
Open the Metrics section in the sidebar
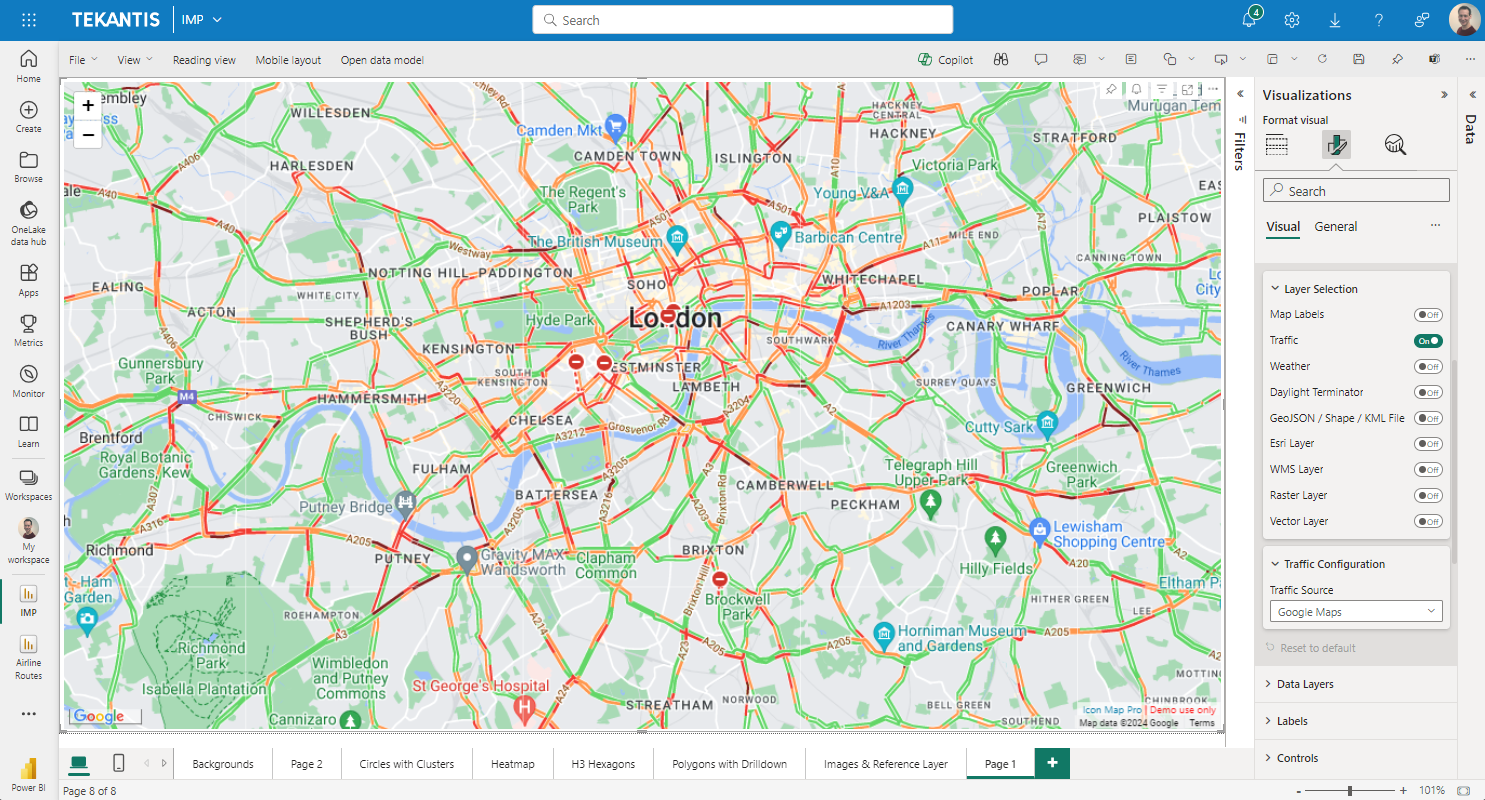(x=28, y=328)
